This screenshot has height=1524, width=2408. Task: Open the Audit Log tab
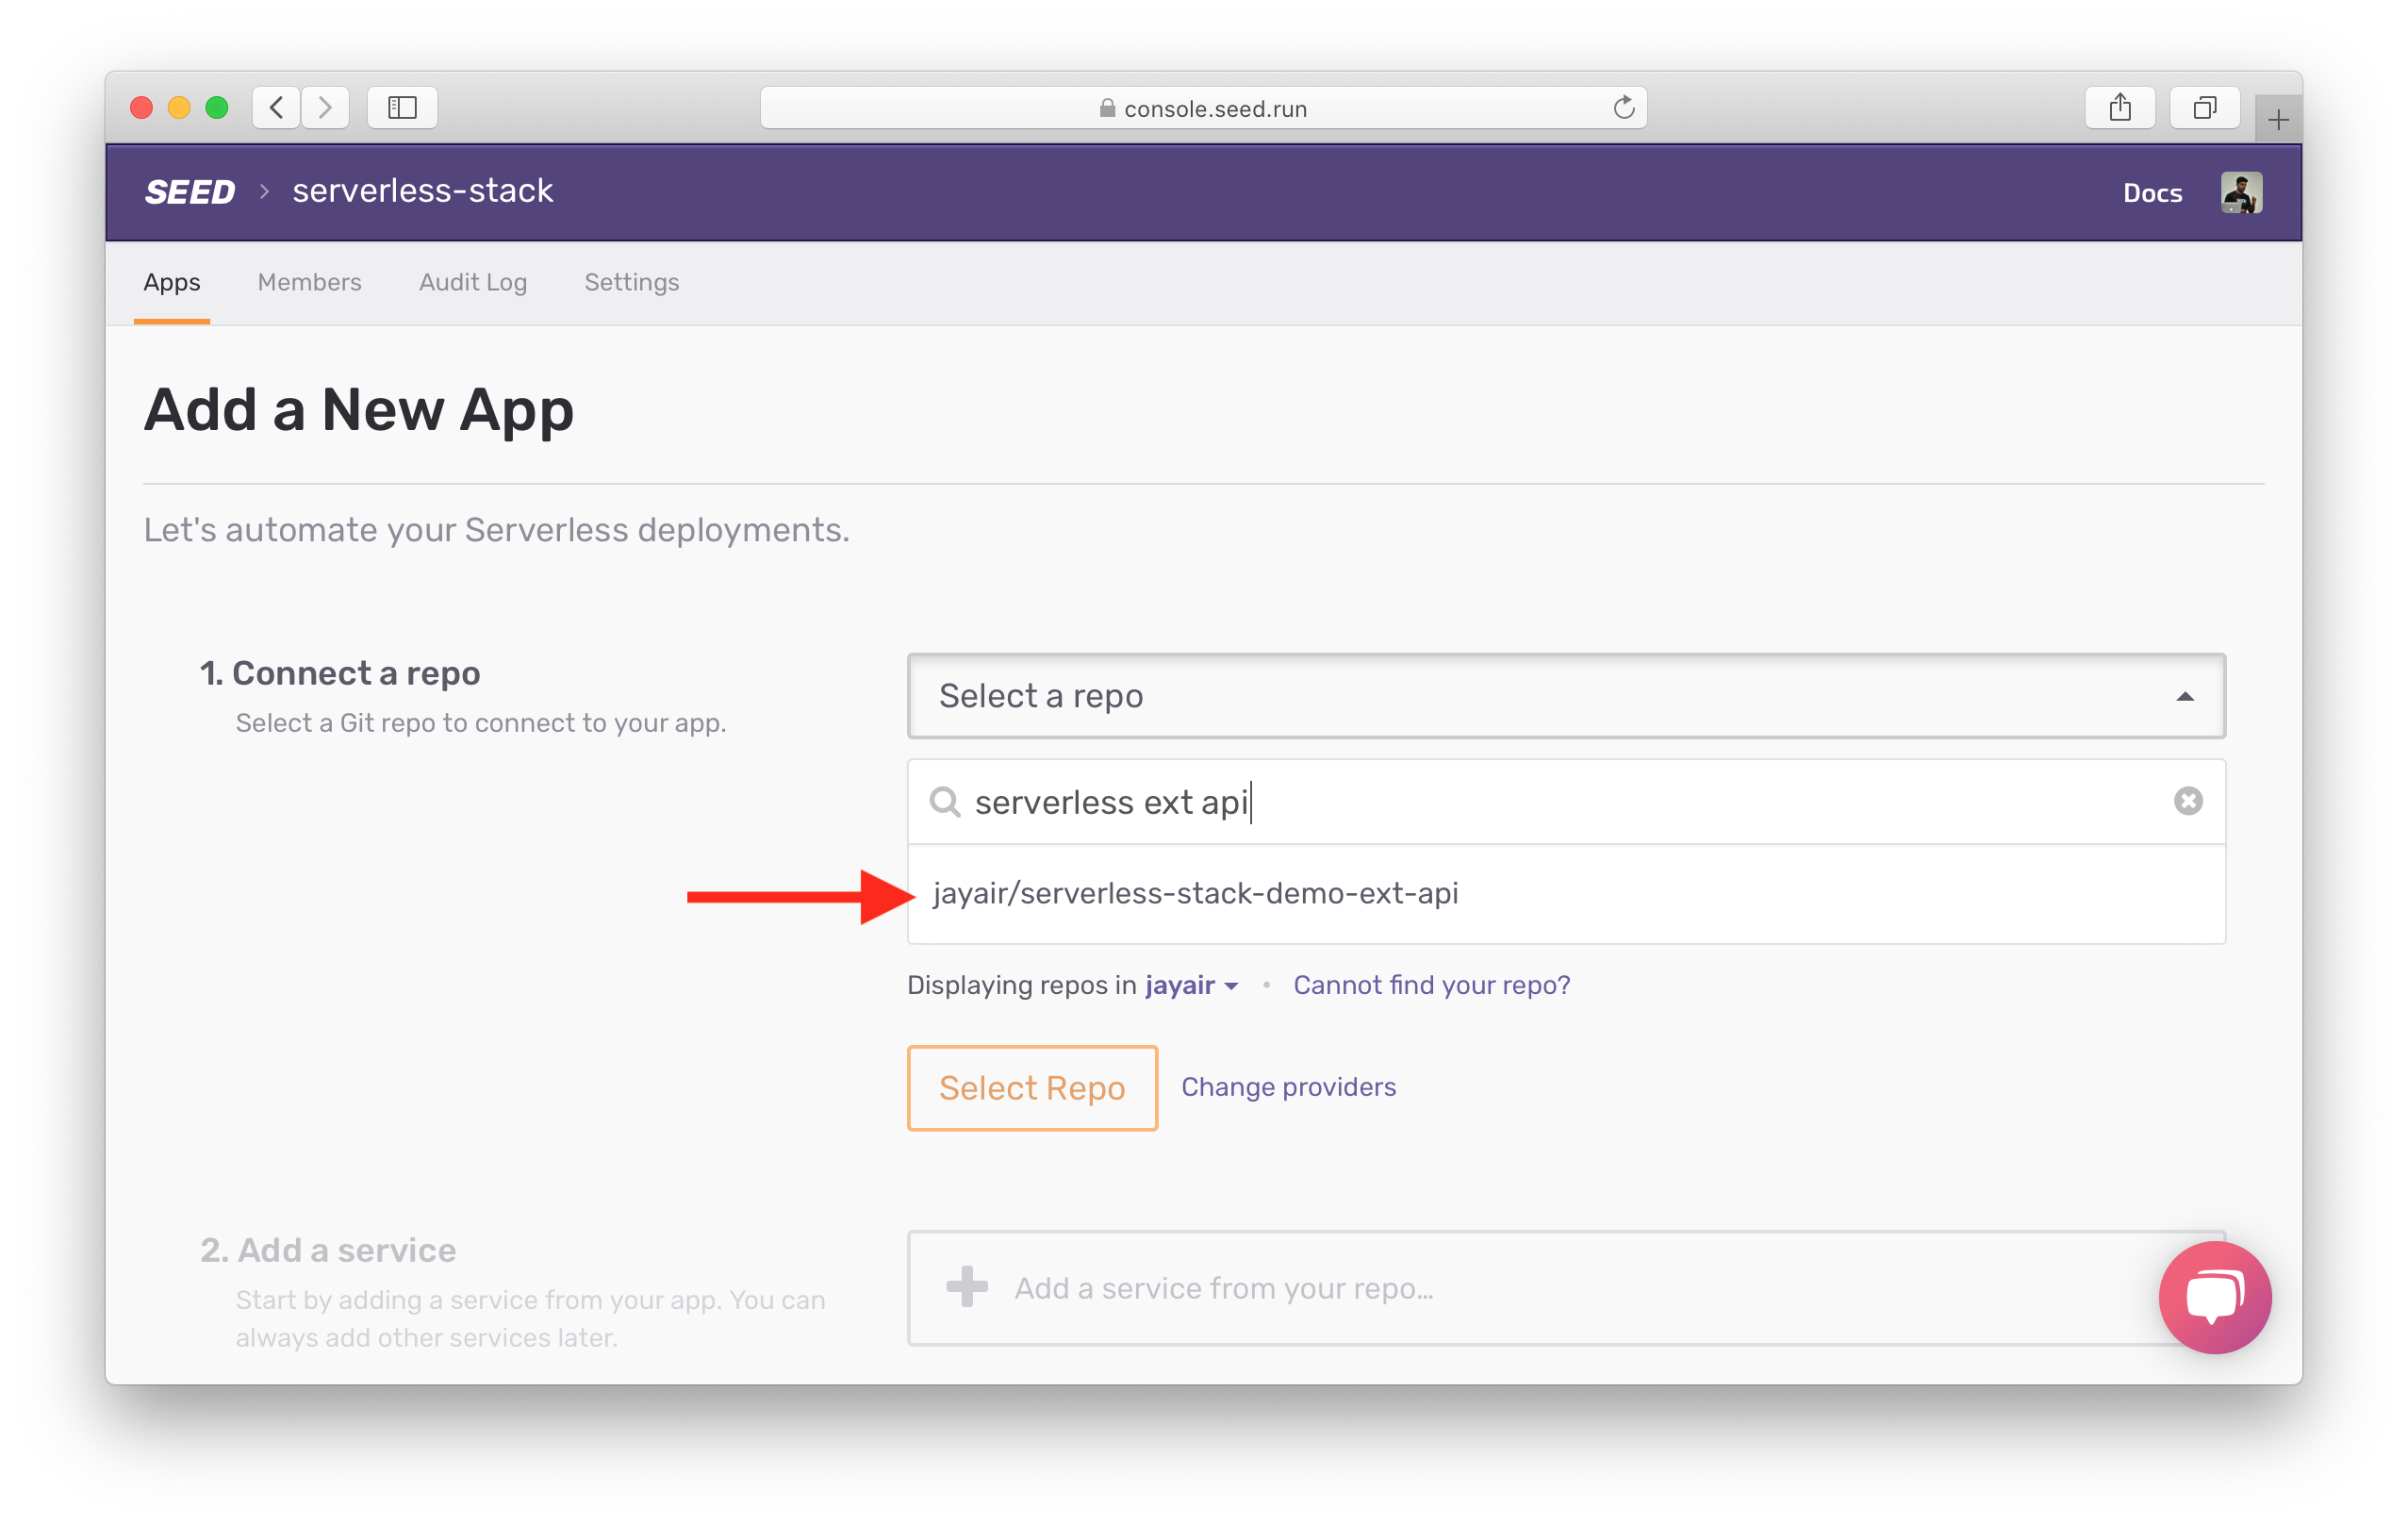pos(470,281)
